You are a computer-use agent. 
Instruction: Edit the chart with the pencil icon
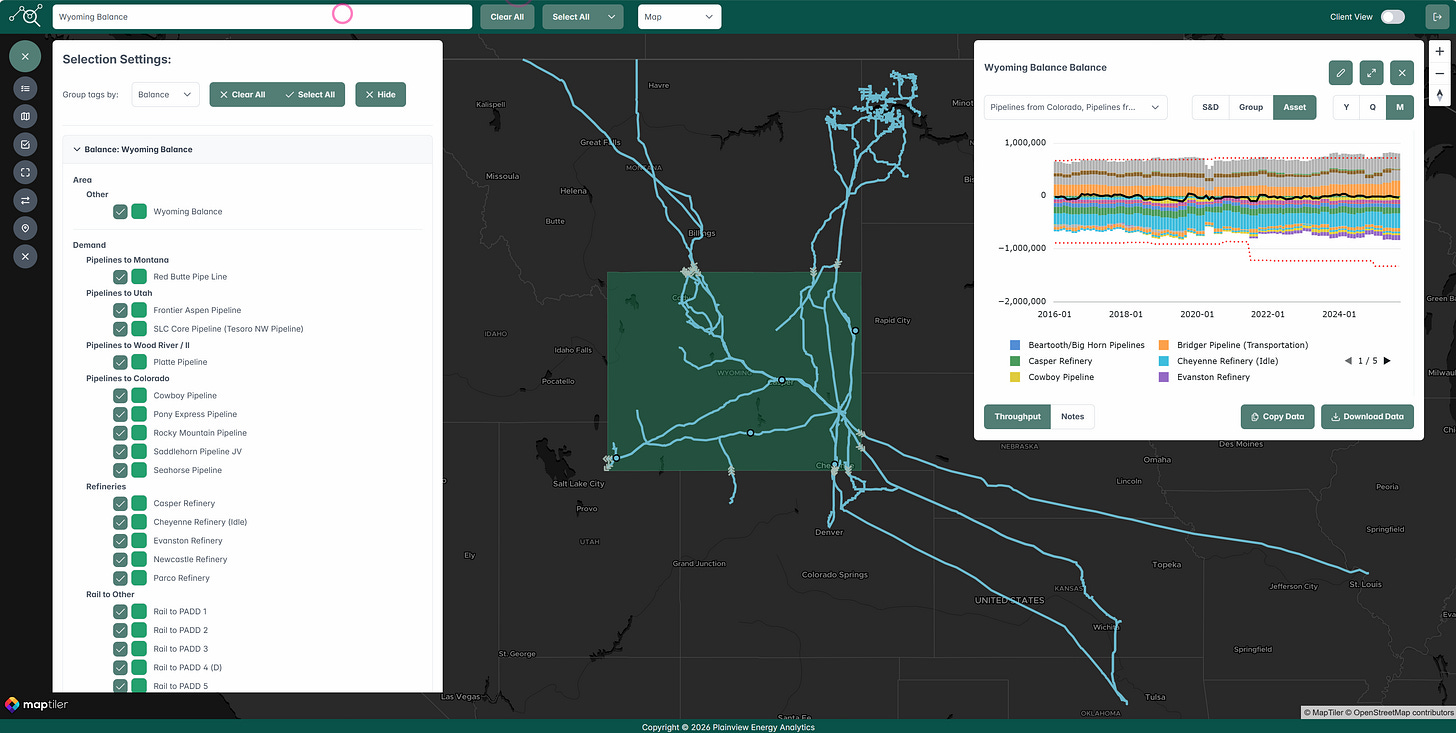(x=1341, y=72)
